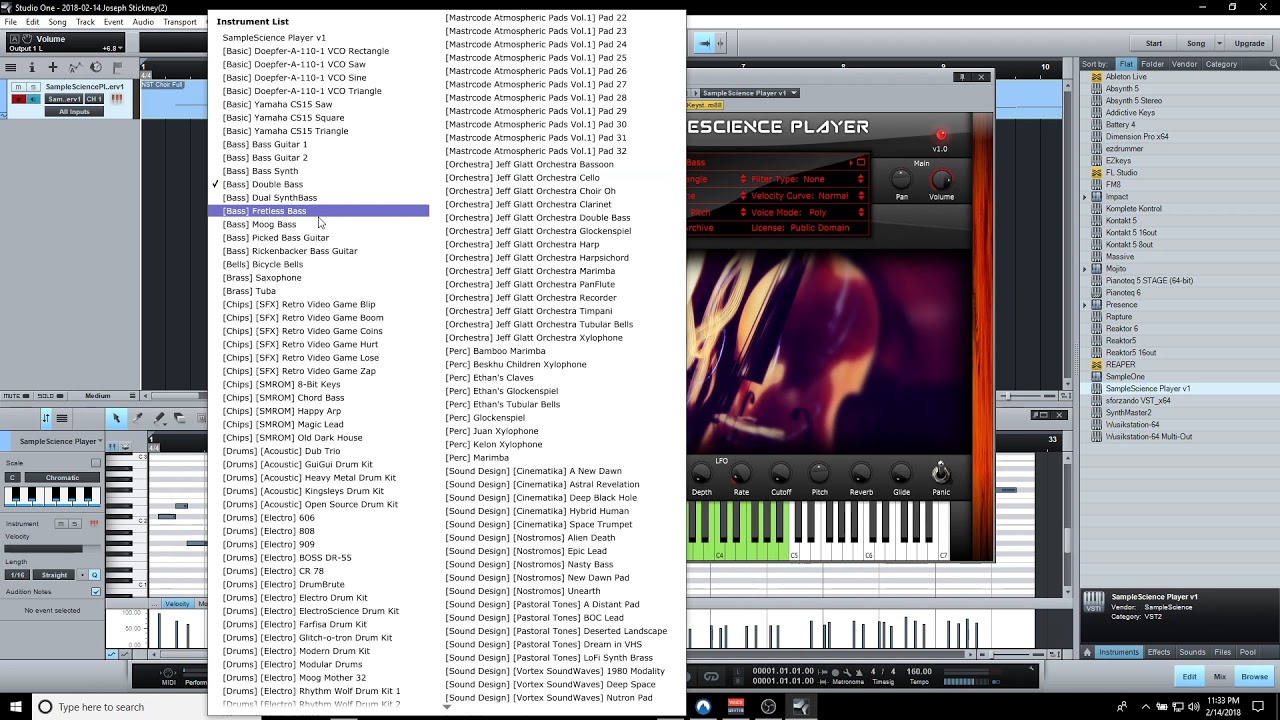Open the Browse view button
The height and width of the screenshot is (720, 1280).
tap(1254, 677)
